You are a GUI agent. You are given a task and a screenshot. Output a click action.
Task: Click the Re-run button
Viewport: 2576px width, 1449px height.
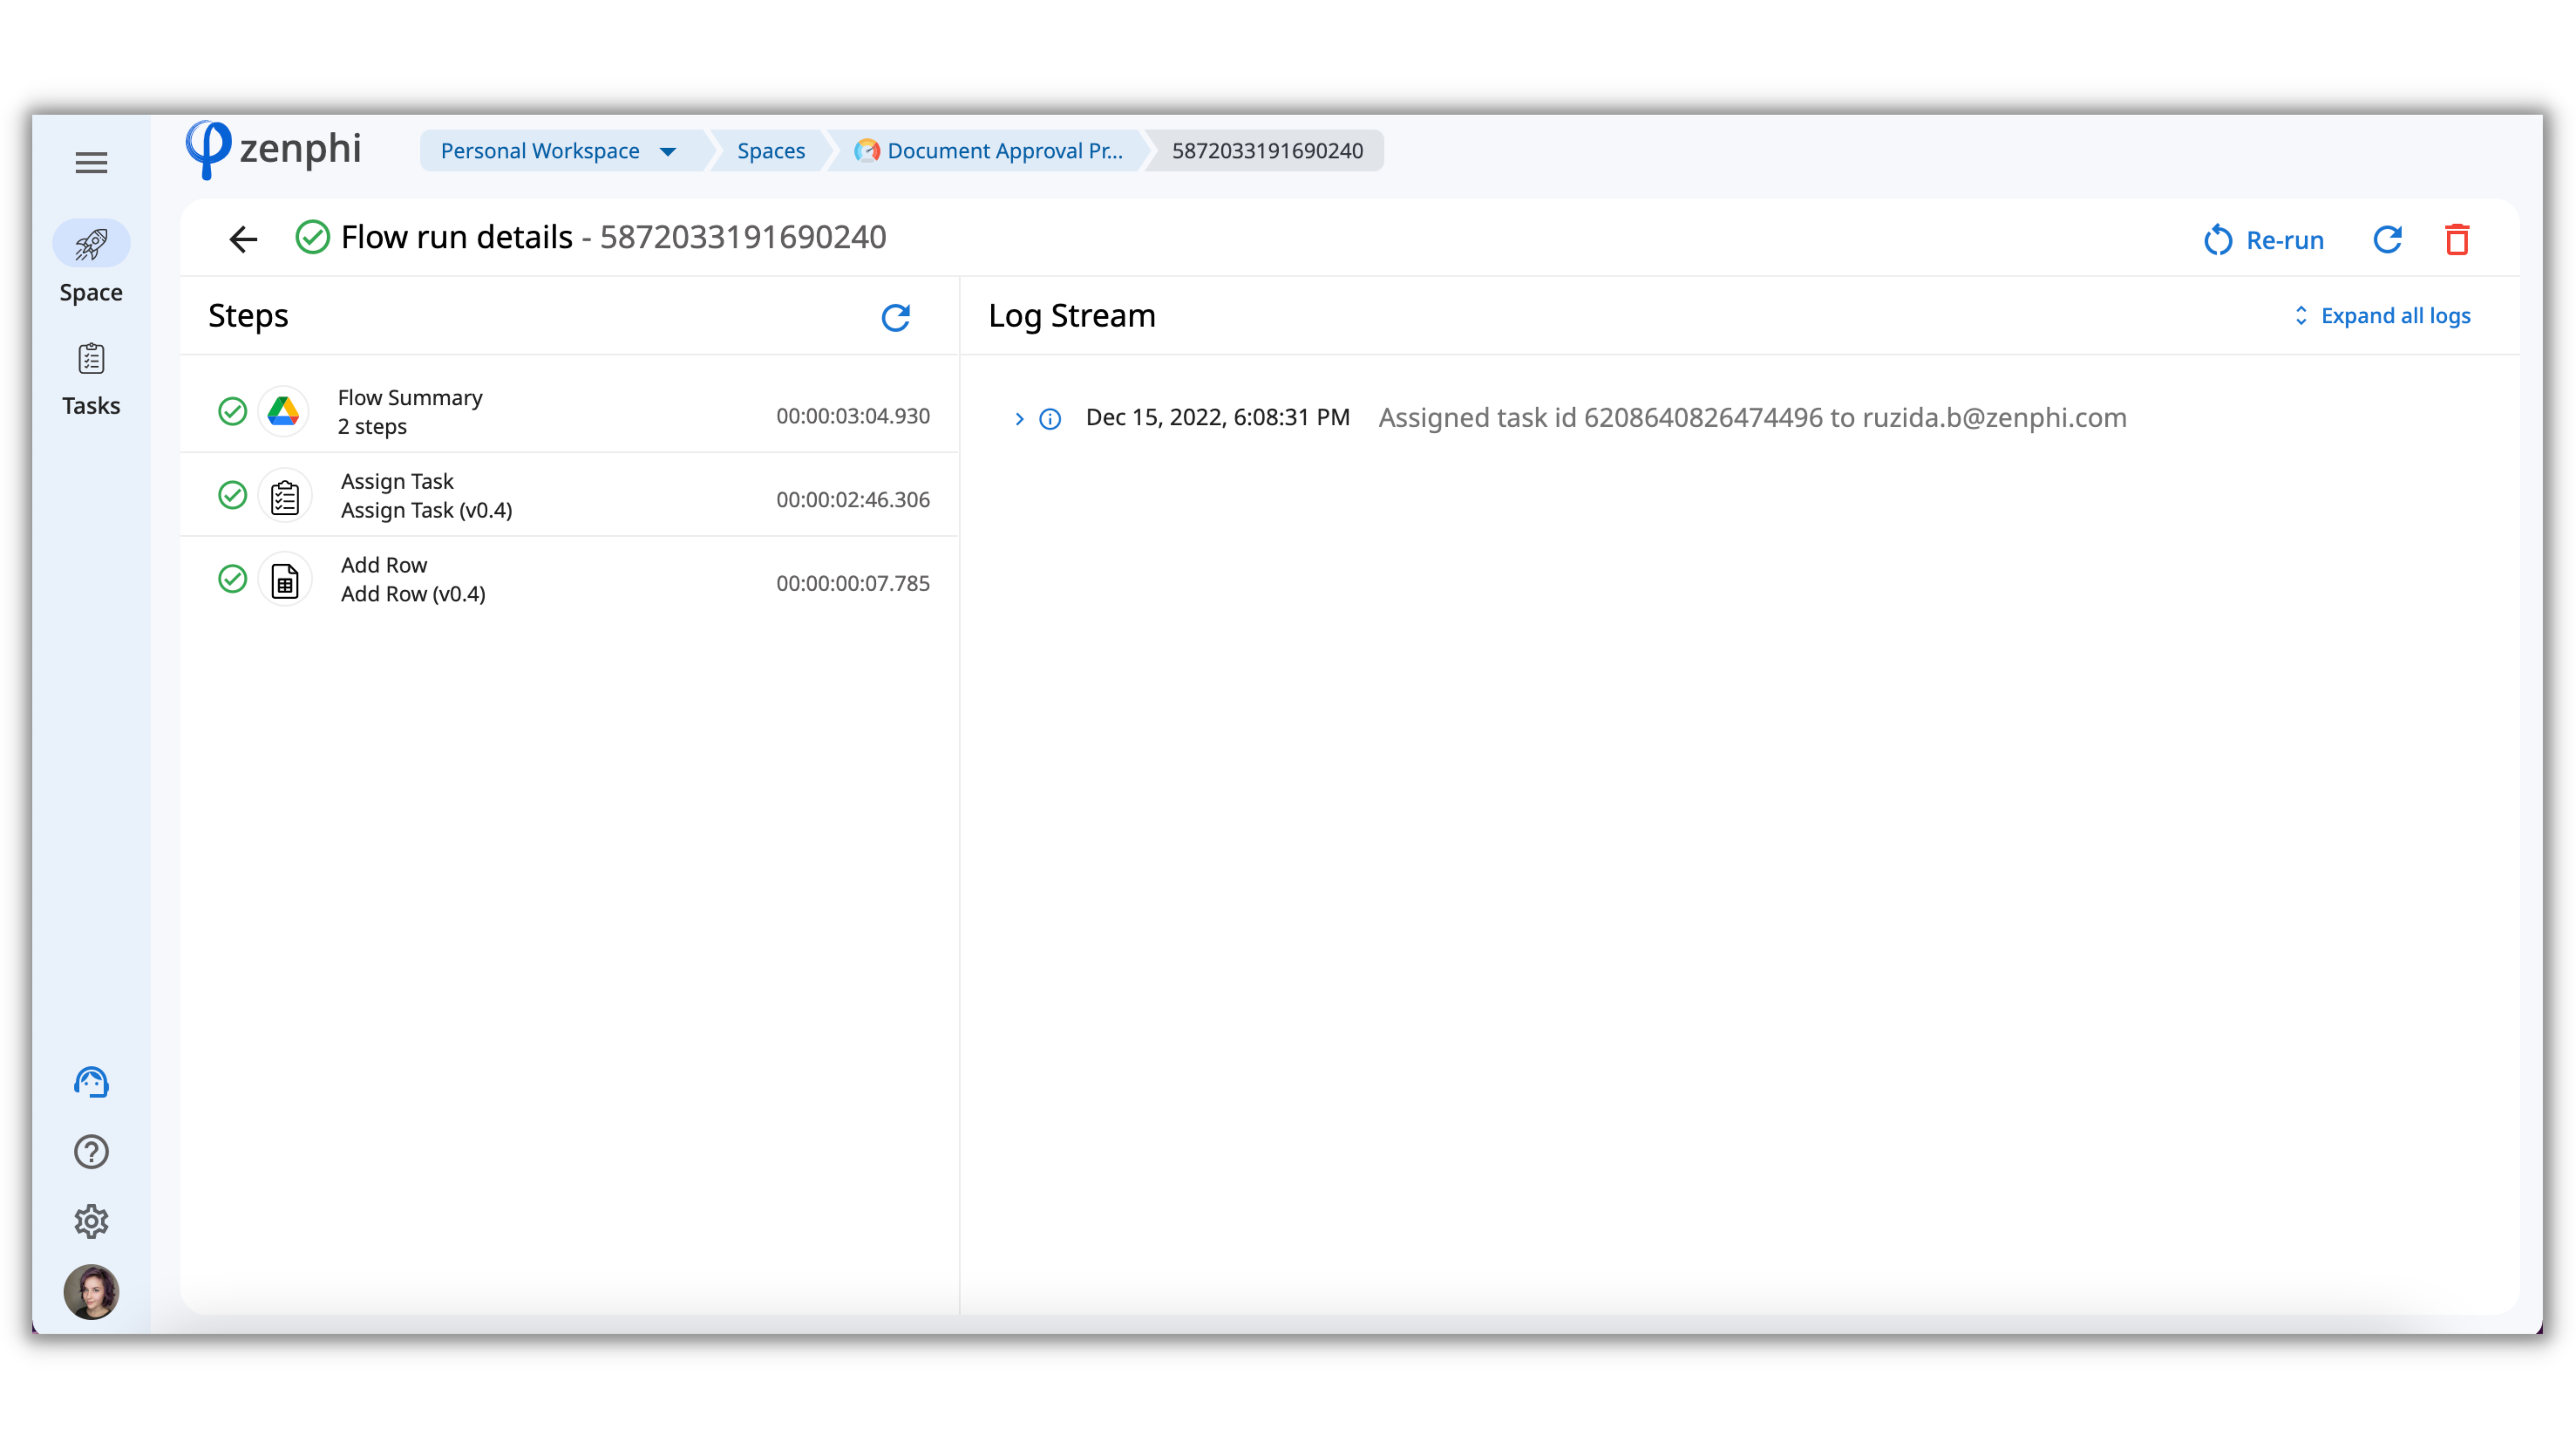tap(2263, 240)
